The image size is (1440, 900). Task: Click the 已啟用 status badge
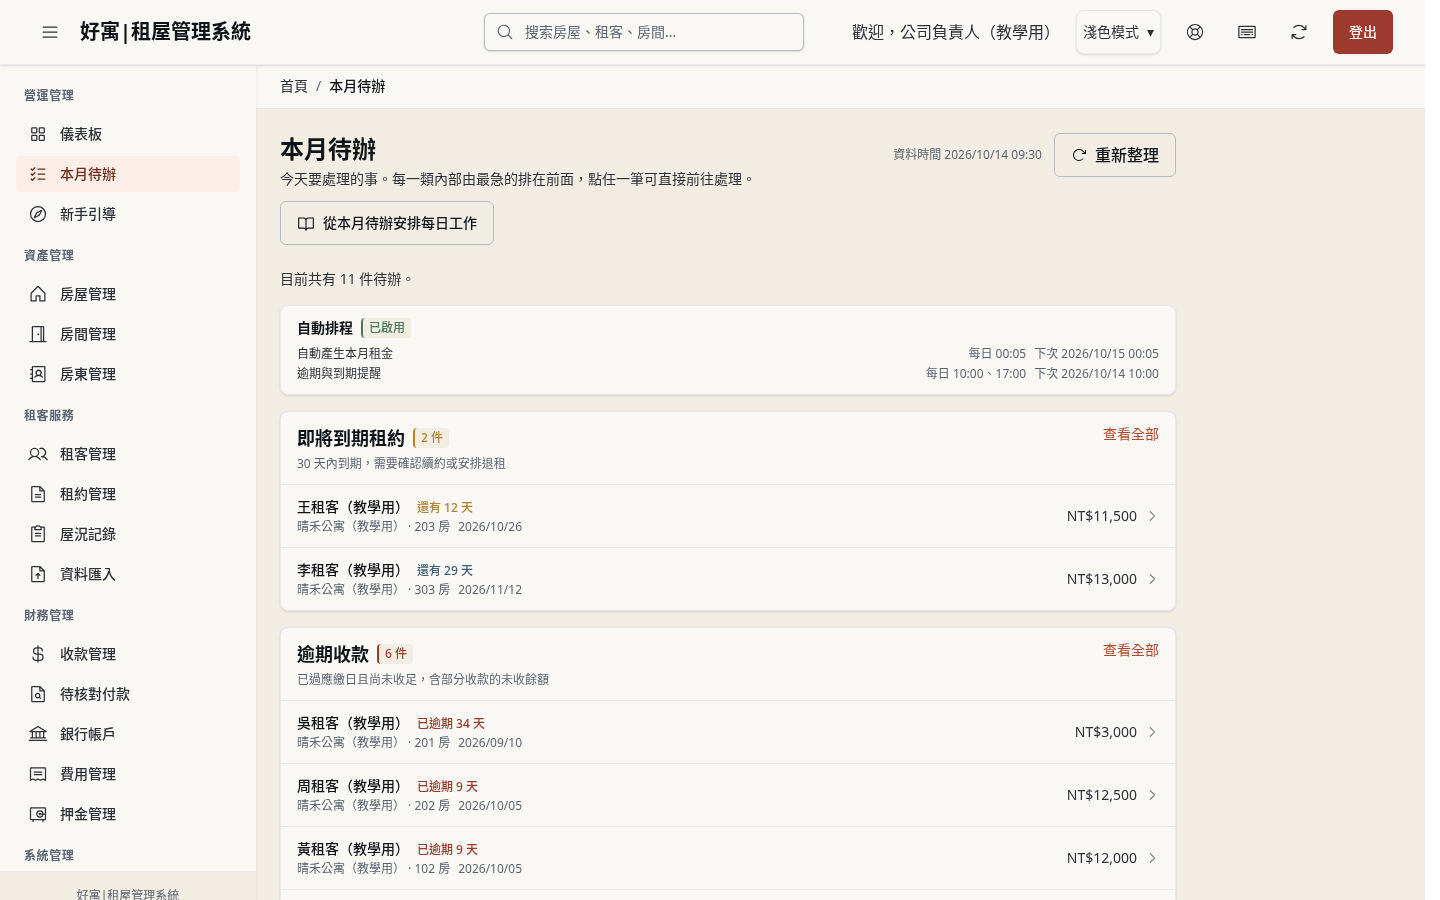[x=387, y=328]
